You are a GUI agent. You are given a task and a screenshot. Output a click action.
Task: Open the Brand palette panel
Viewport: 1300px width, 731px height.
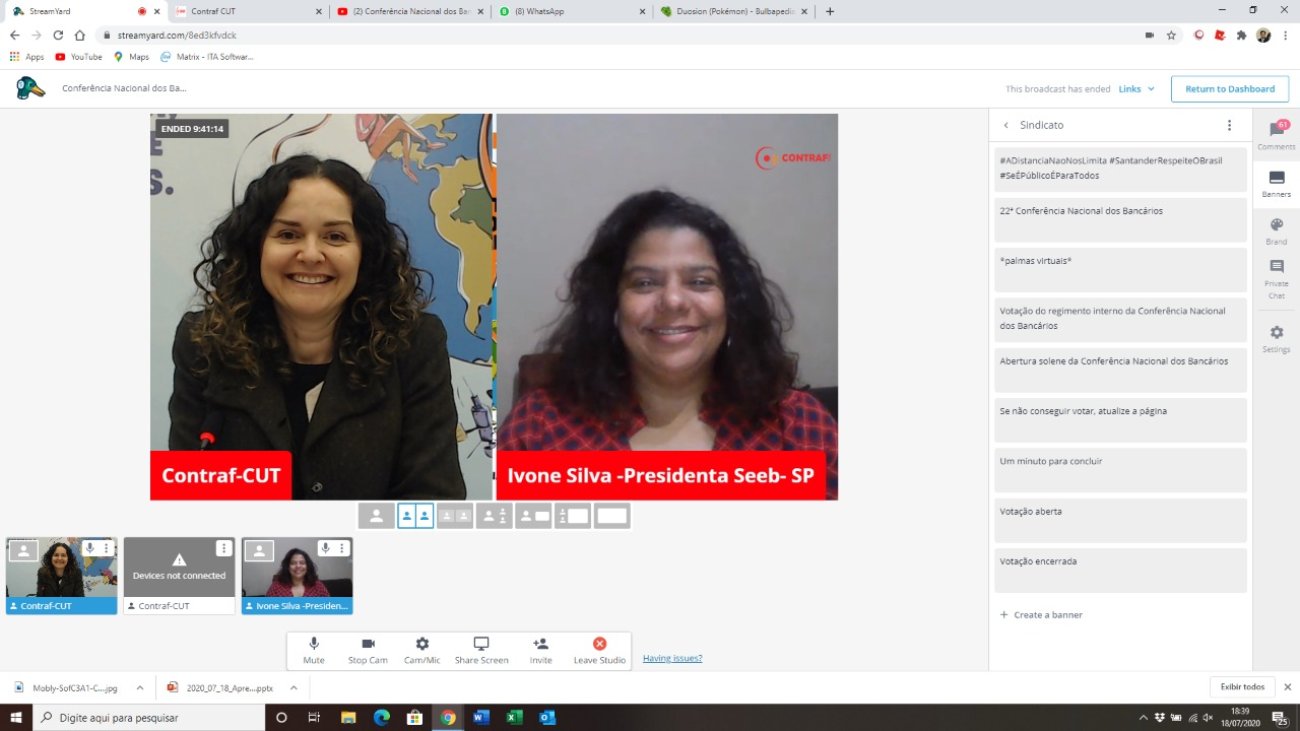[1276, 230]
